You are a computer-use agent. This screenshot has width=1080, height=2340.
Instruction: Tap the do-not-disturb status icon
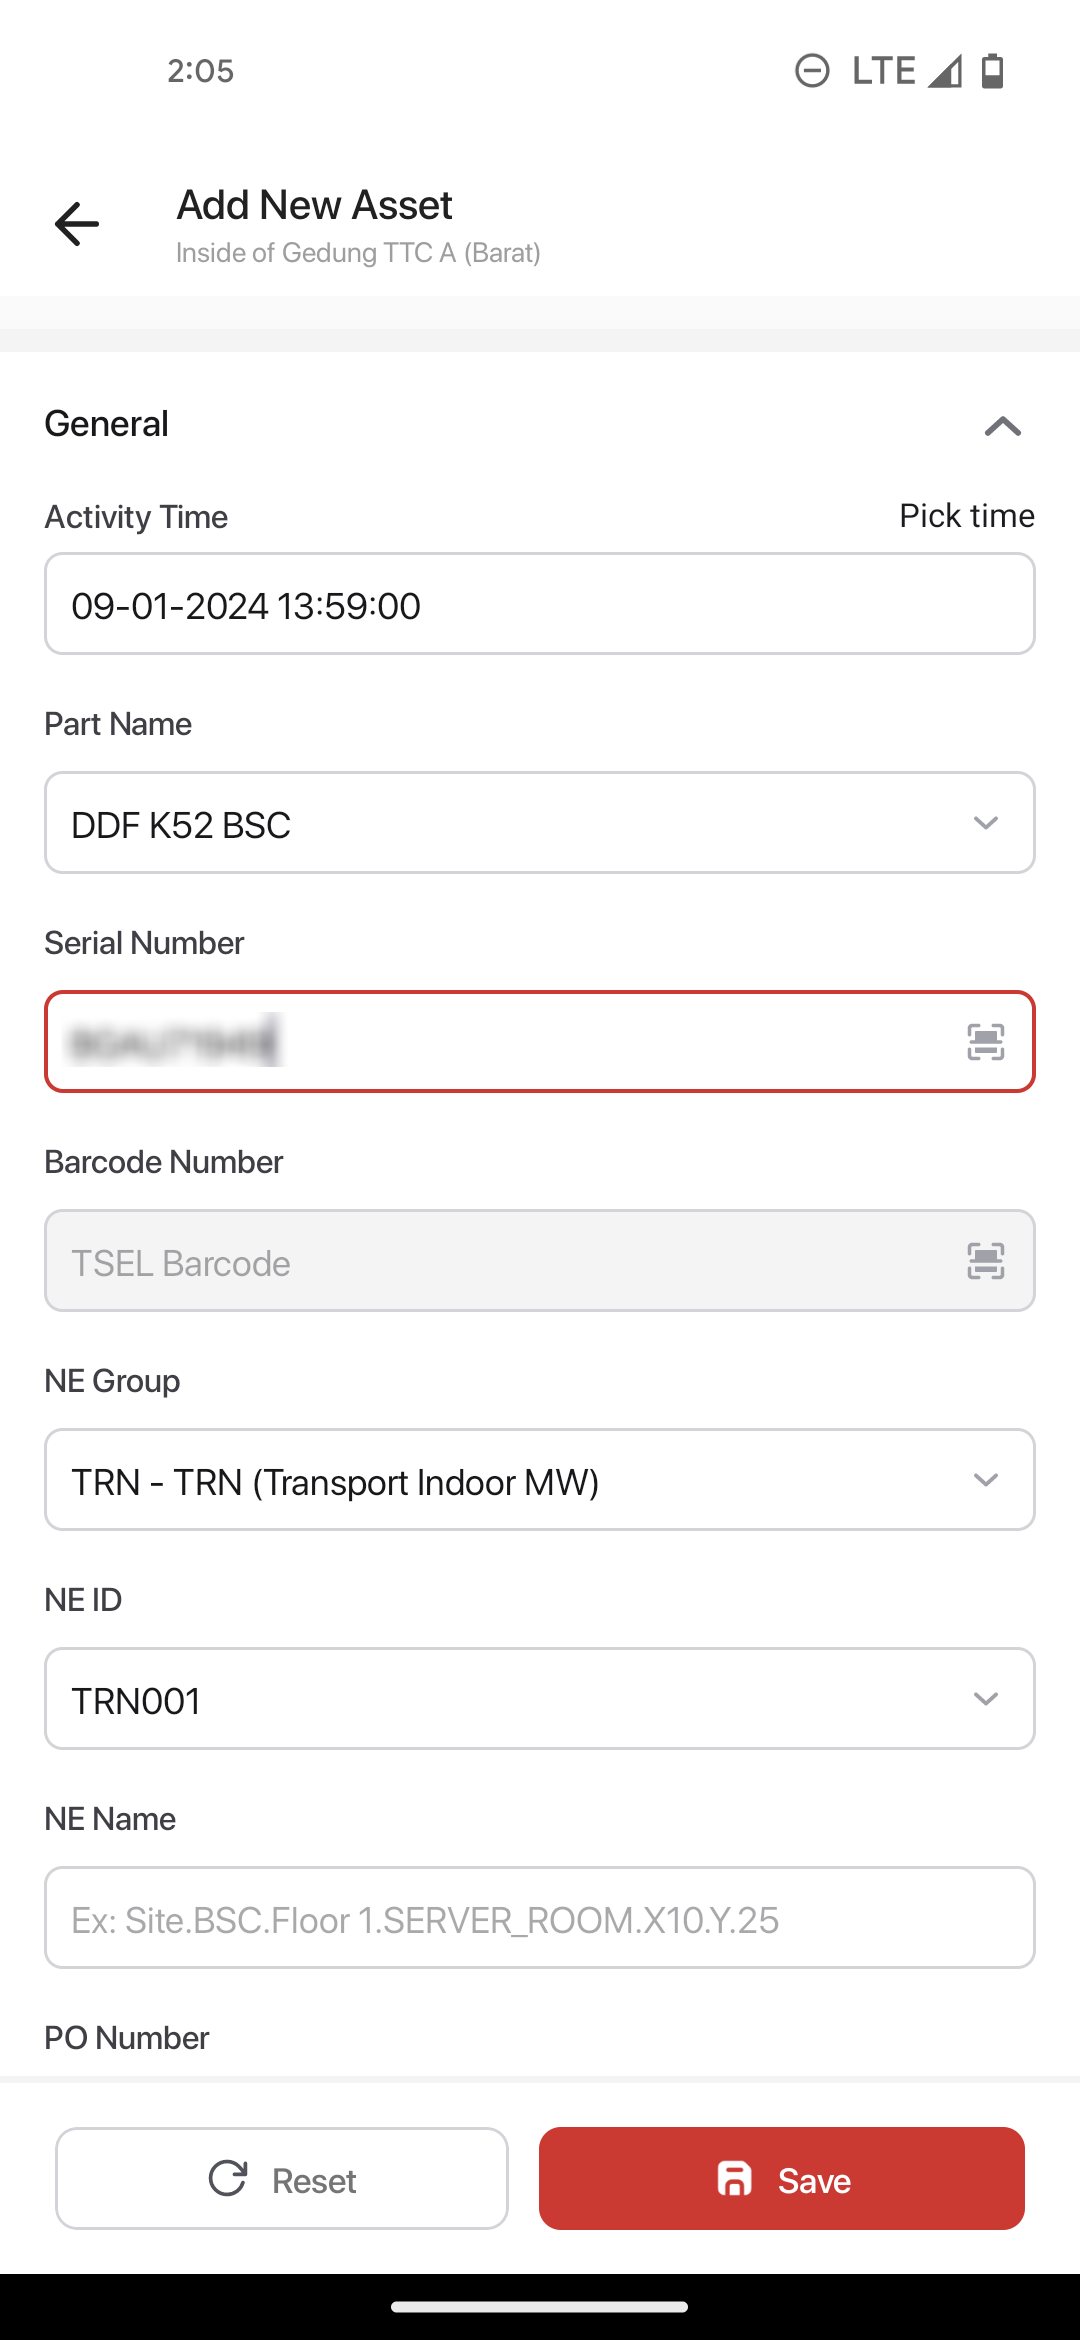pos(812,71)
